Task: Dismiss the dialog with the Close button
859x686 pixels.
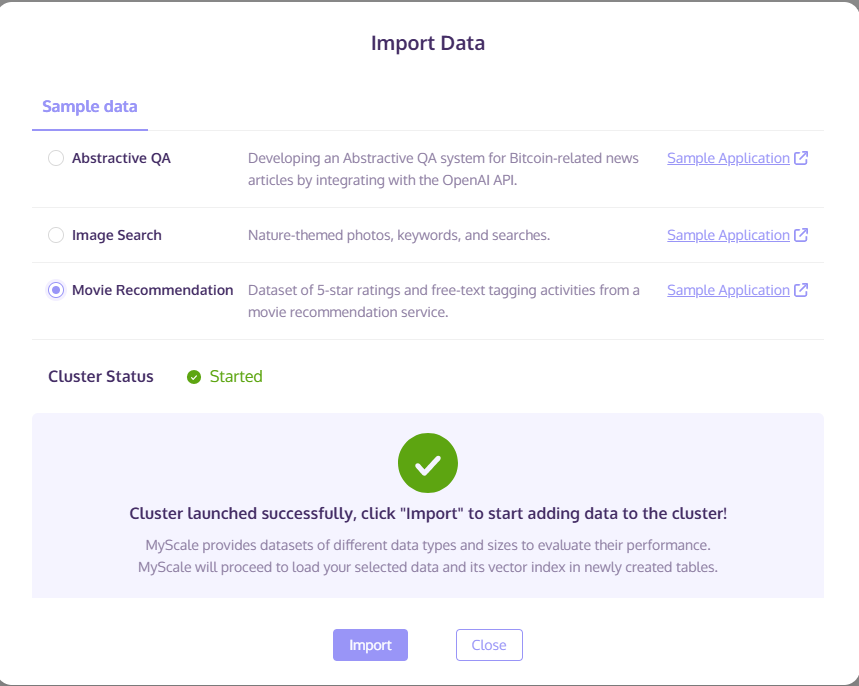Action: [489, 645]
